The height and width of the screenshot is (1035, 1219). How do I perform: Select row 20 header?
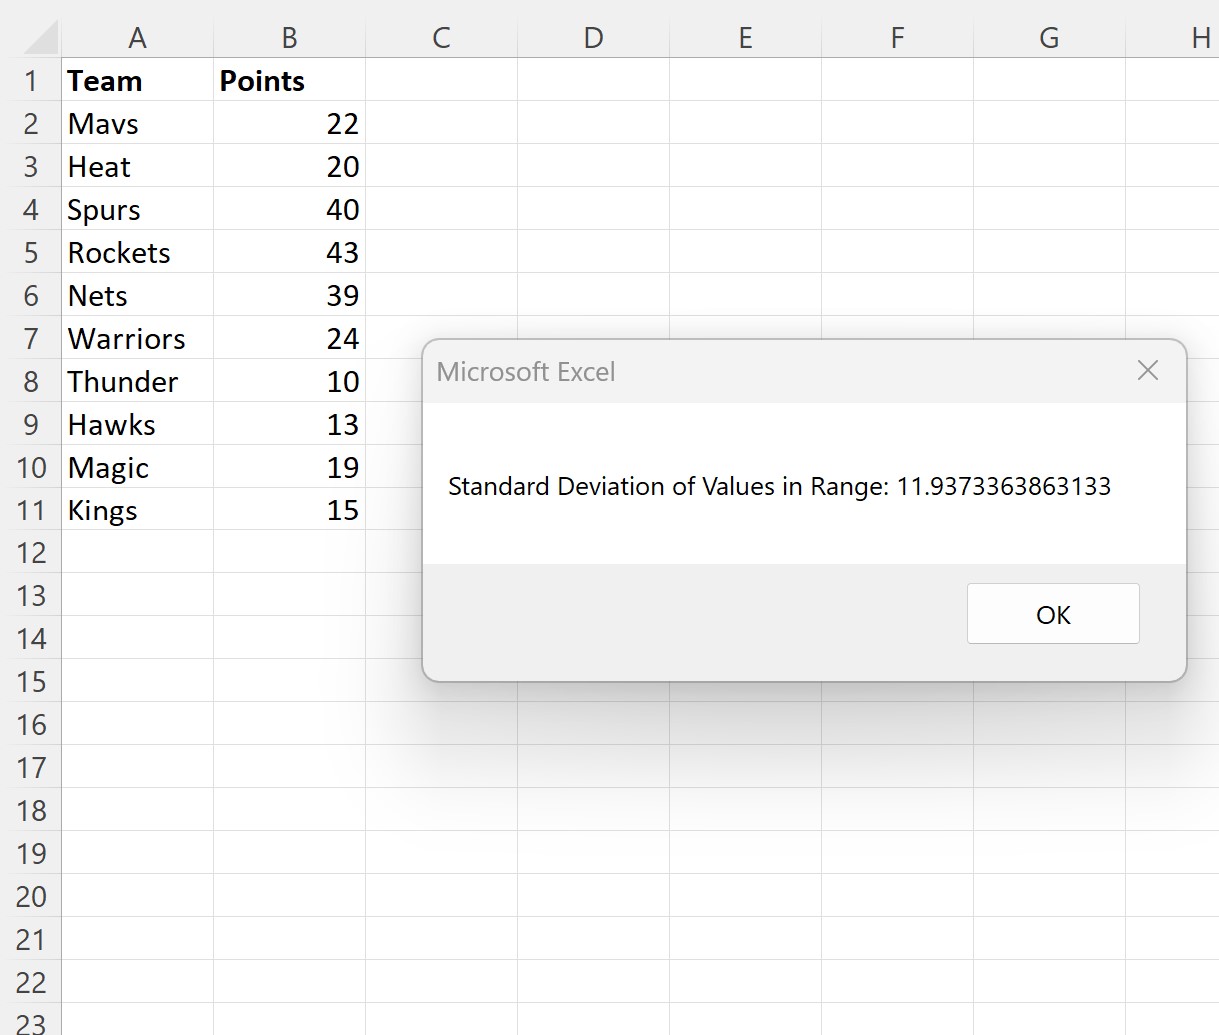(x=31, y=897)
